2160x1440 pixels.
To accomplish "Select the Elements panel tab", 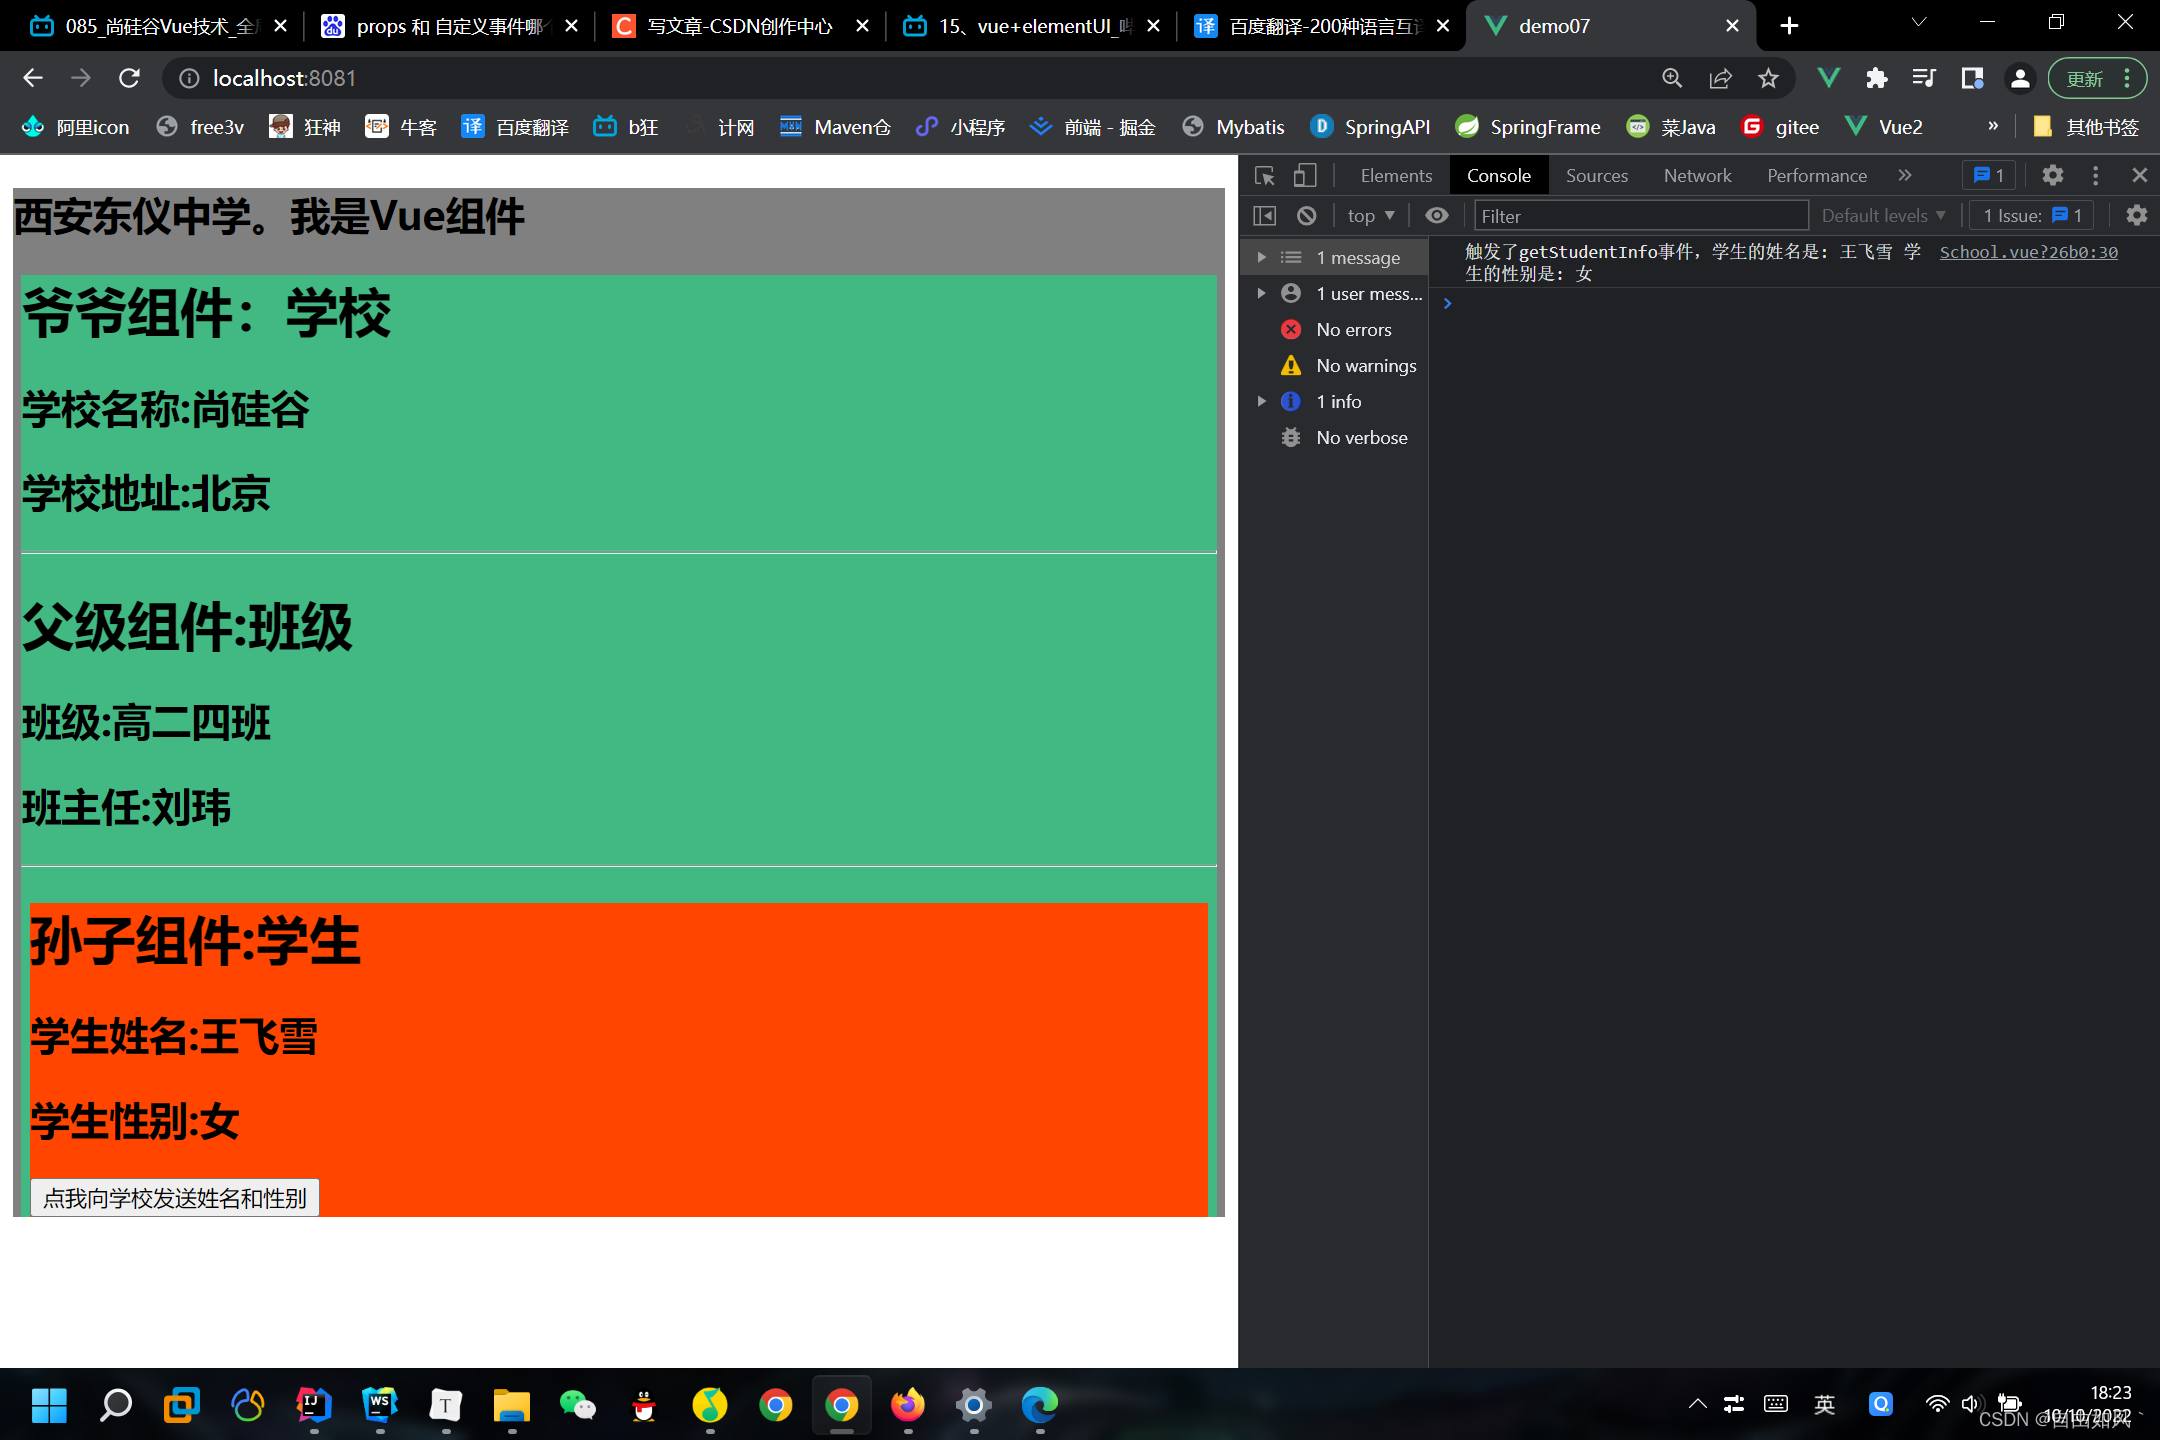I will (x=1396, y=175).
